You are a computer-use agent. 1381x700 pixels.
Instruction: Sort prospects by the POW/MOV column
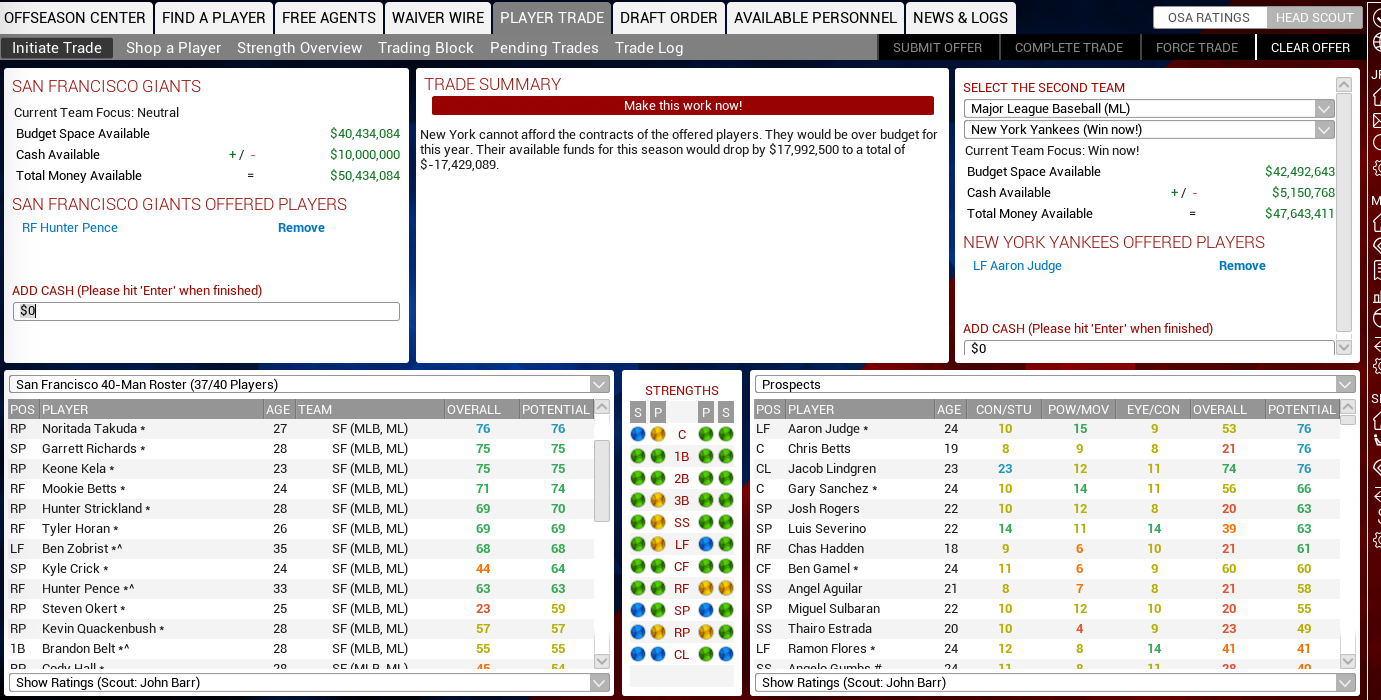pos(1079,410)
